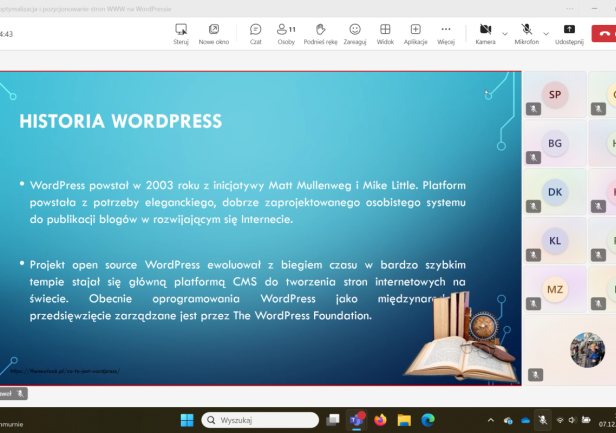Toggle the Kamera camera on
The image size is (616, 433).
pyautogui.click(x=484, y=34)
